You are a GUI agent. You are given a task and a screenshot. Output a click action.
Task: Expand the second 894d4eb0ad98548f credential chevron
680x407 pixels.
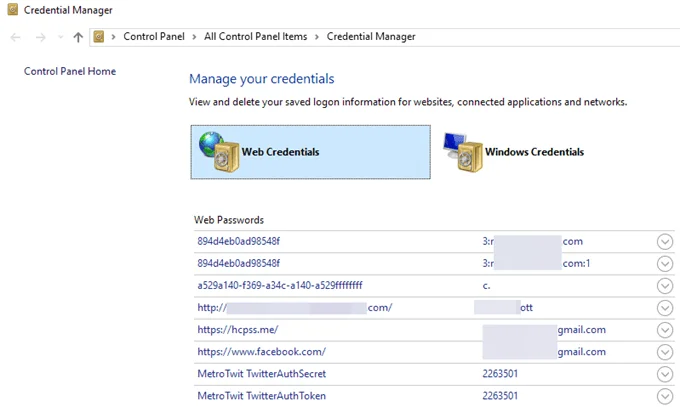(x=665, y=264)
